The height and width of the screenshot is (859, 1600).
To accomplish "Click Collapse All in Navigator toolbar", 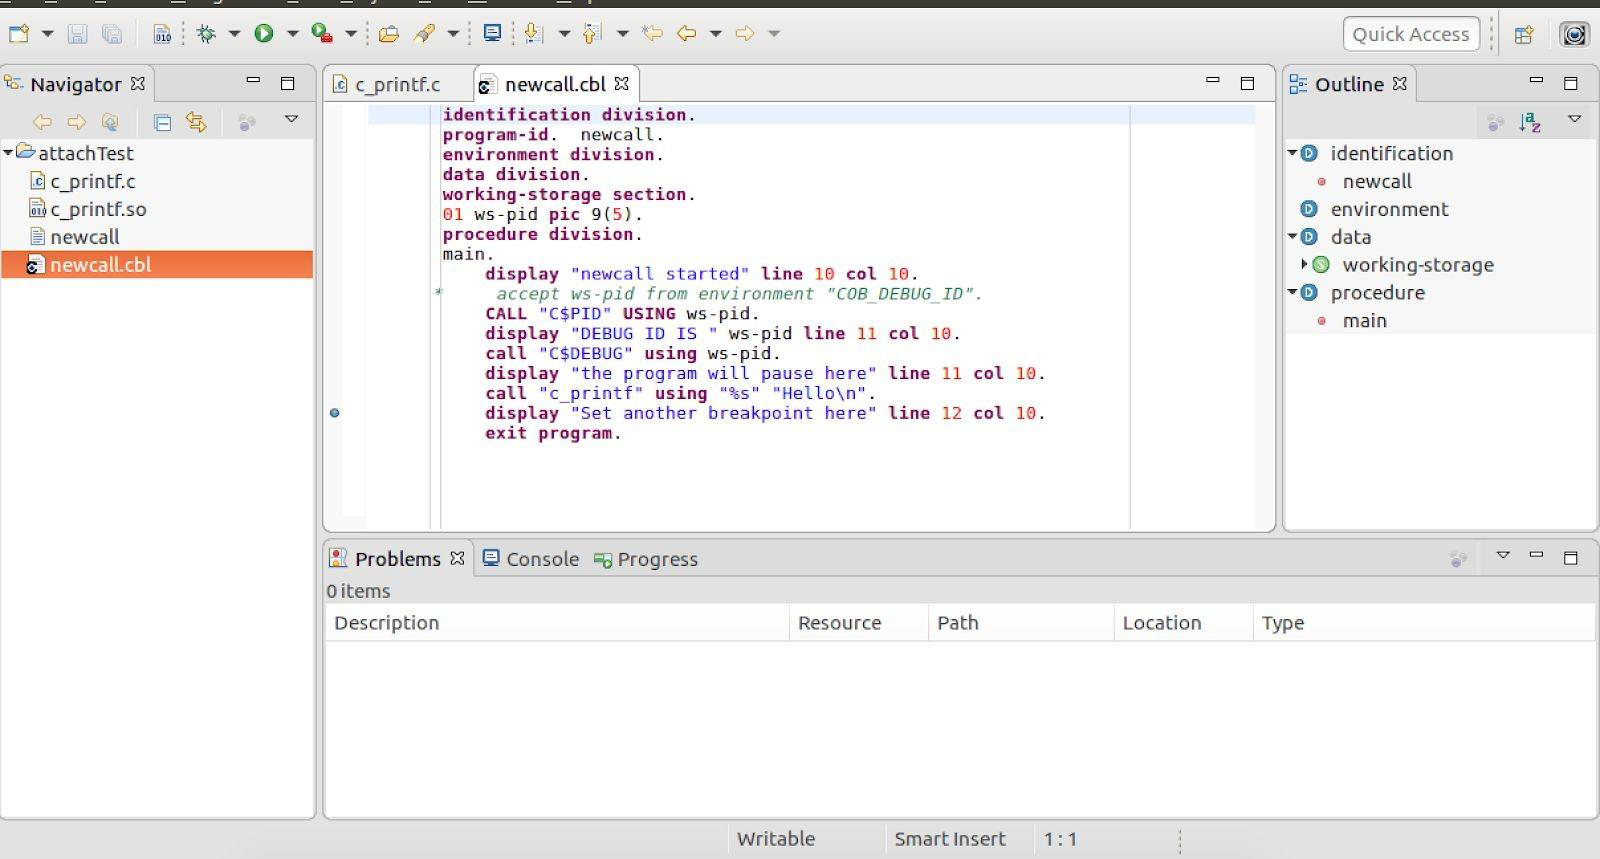I will 162,122.
